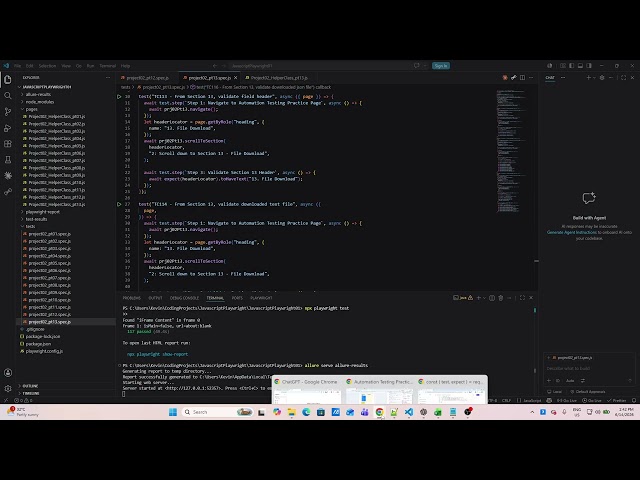This screenshot has height=480, width=640.
Task: Split the terminal
Action: point(492,298)
